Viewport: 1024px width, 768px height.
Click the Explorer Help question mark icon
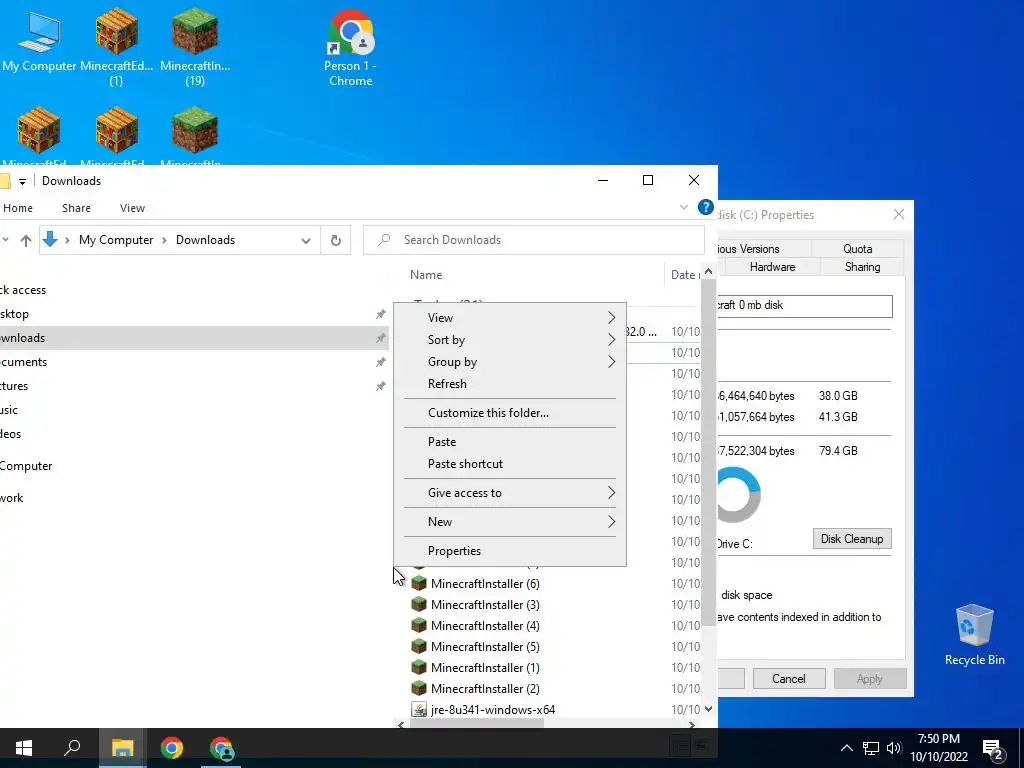[705, 207]
